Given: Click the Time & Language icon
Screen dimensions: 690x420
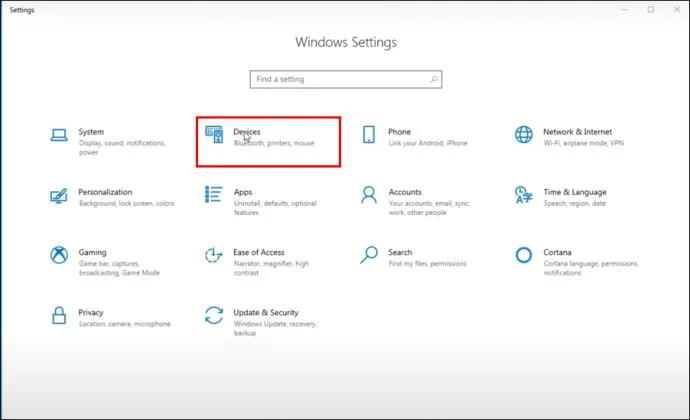Looking at the screenshot, I should [524, 195].
